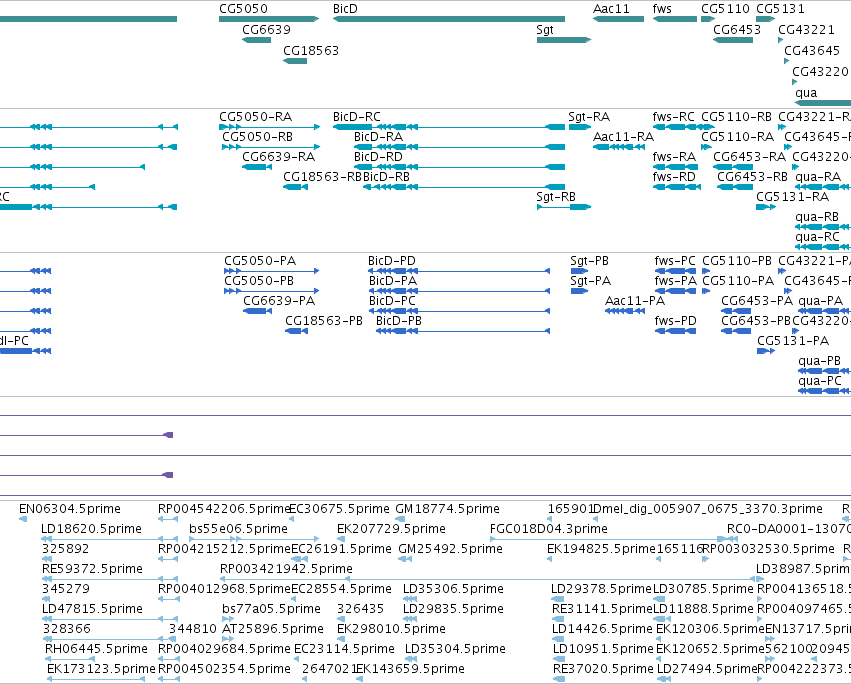Select the qua gene label
This screenshot has height=684, width=851.
point(806,93)
